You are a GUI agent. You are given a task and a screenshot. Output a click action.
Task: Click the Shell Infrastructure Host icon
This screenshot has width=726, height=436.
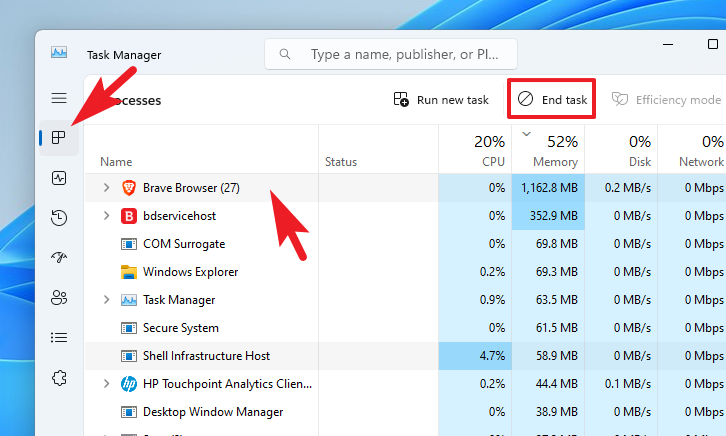(129, 356)
